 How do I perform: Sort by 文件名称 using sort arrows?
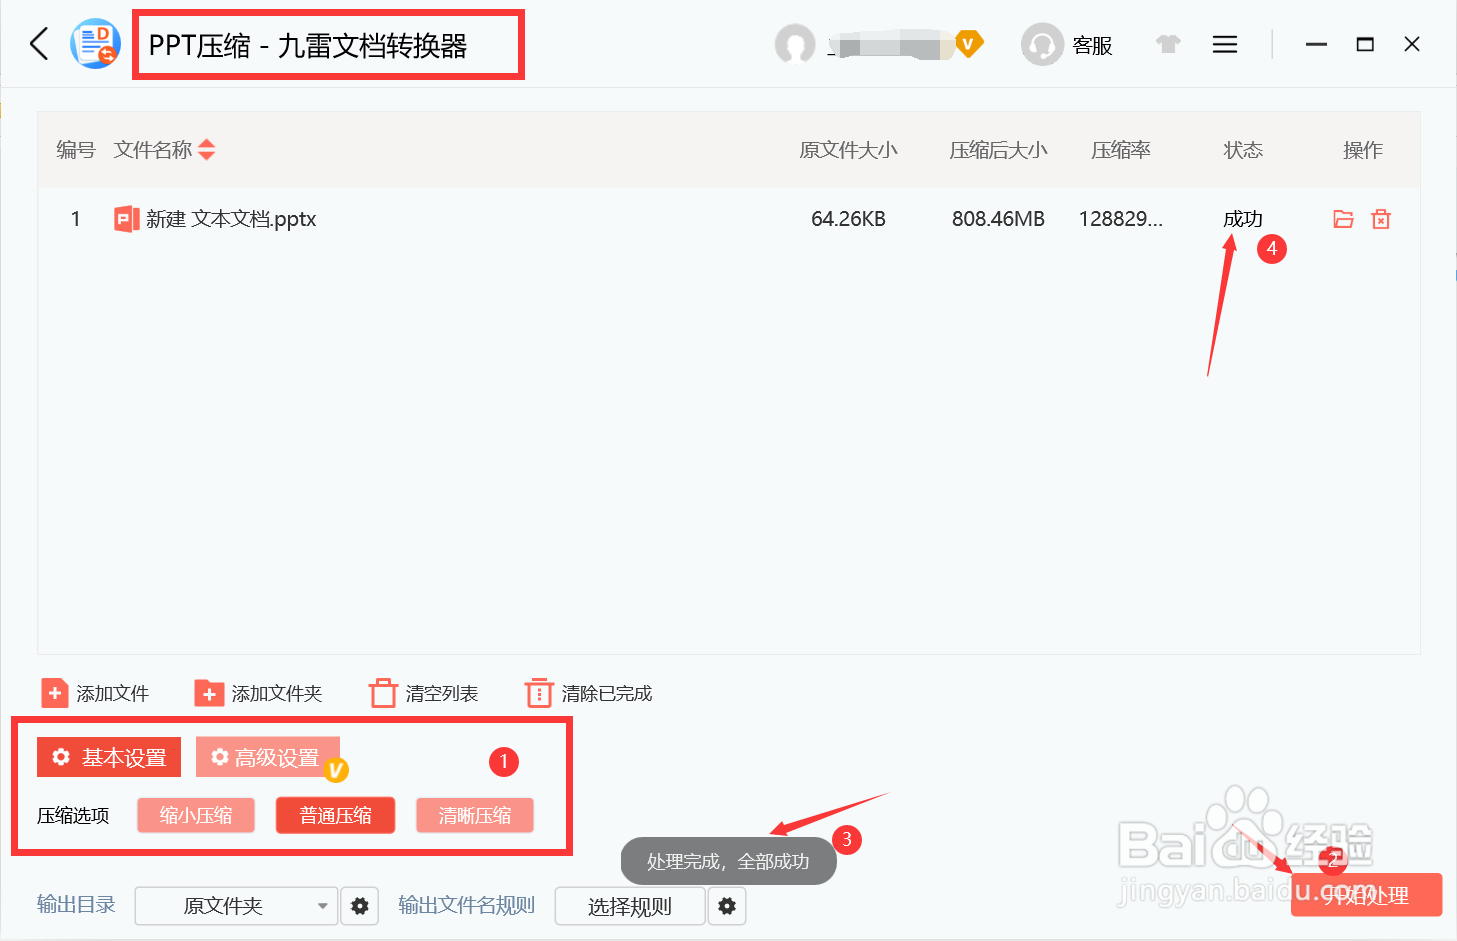tap(207, 150)
